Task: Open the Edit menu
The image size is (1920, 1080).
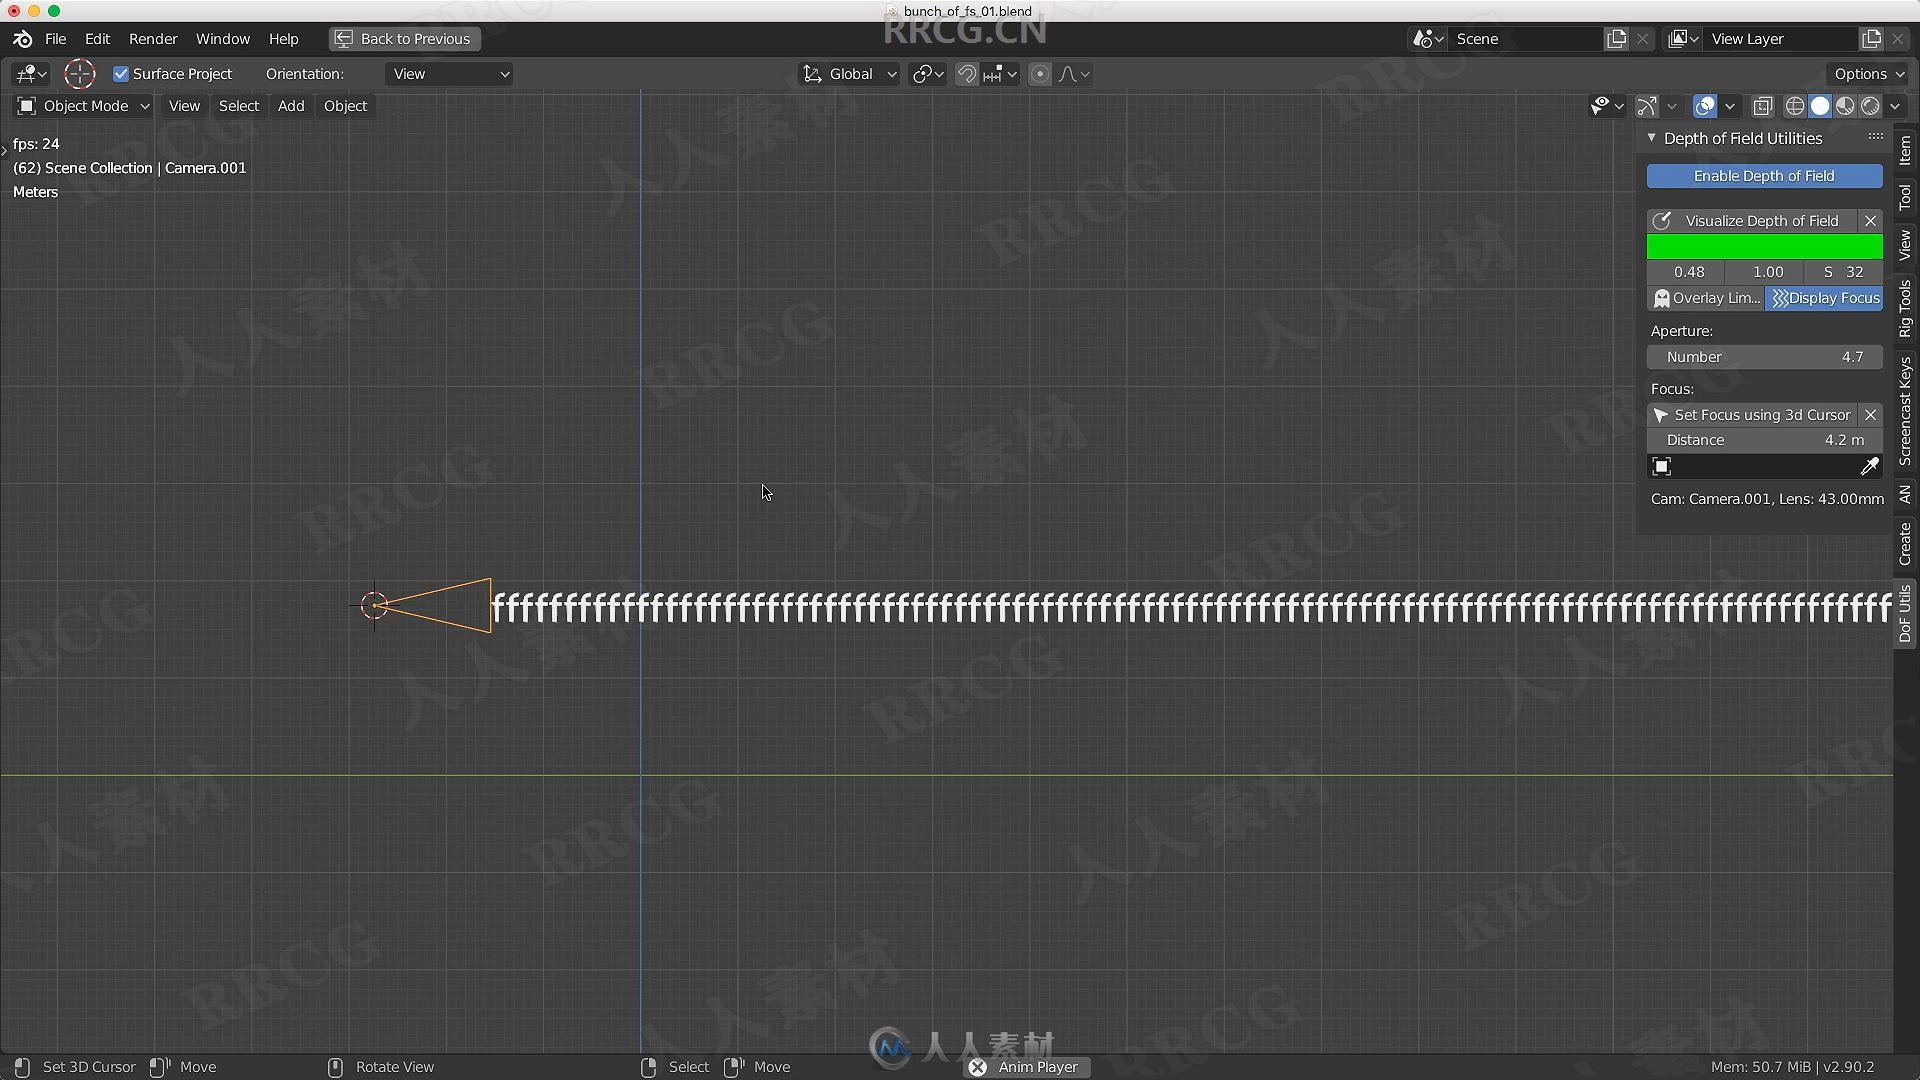Action: click(x=97, y=39)
